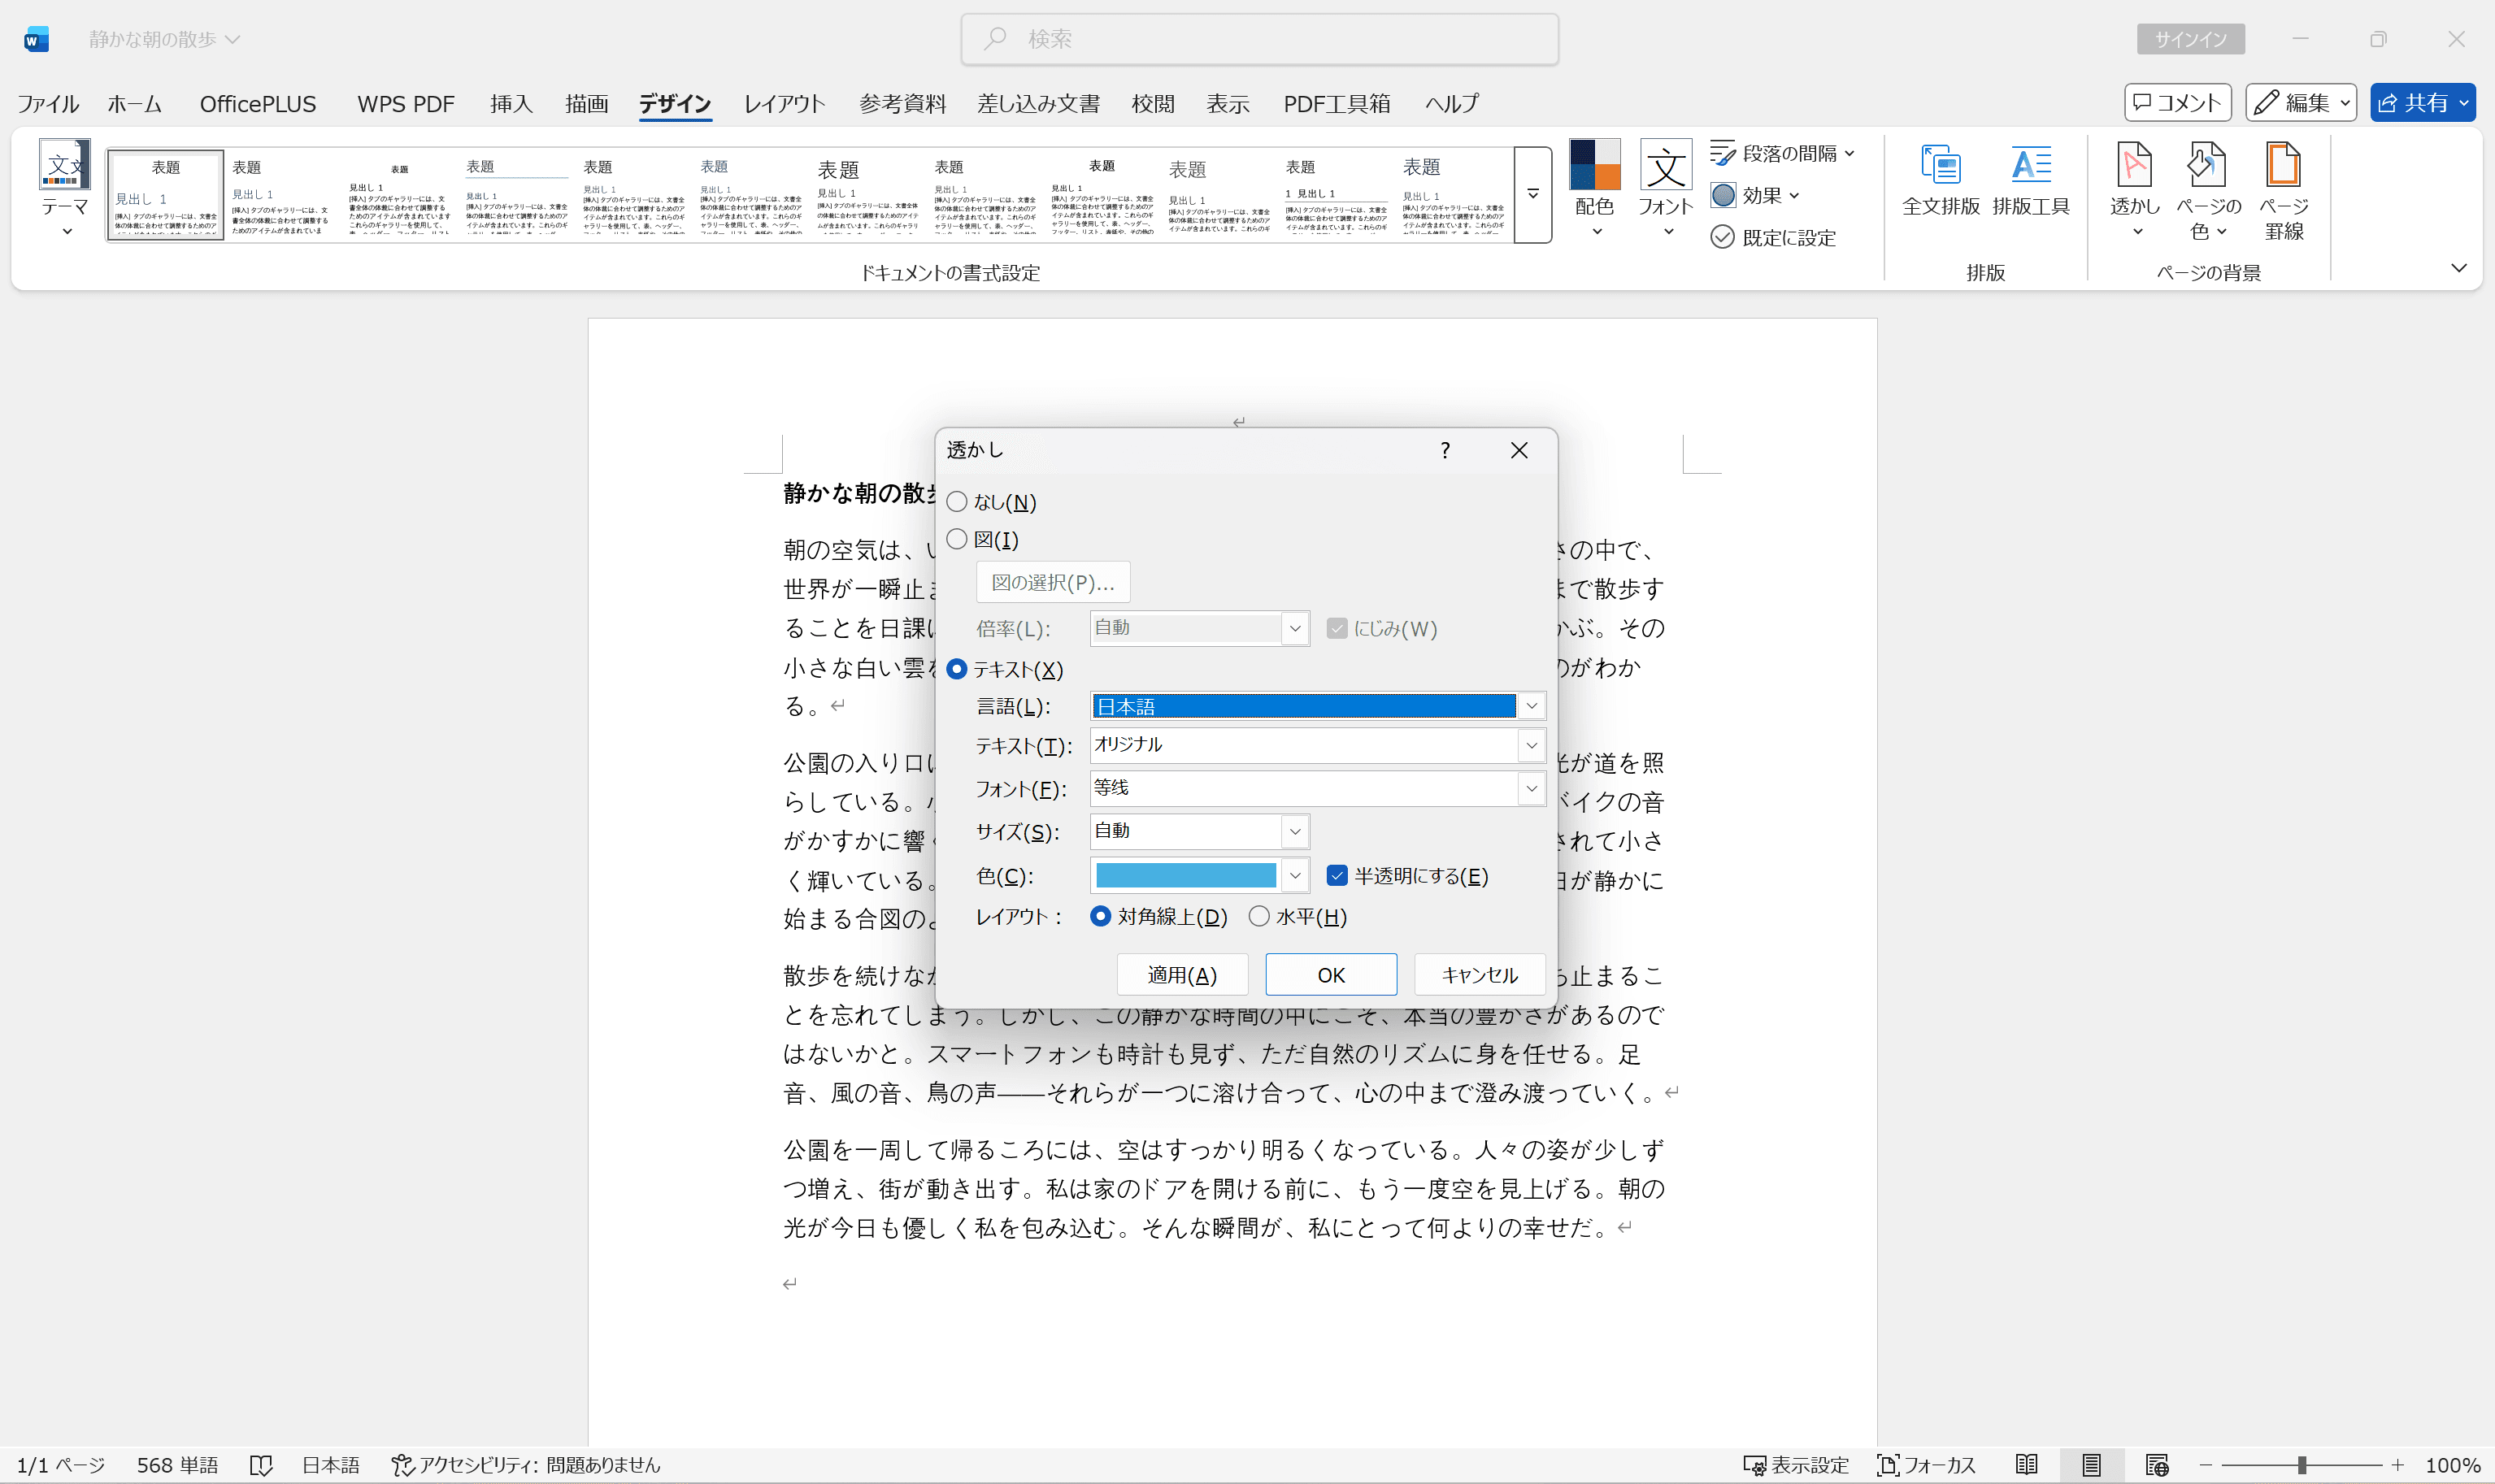
Task: Open the テーマ themes icon
Action: pyautogui.click(x=65, y=166)
